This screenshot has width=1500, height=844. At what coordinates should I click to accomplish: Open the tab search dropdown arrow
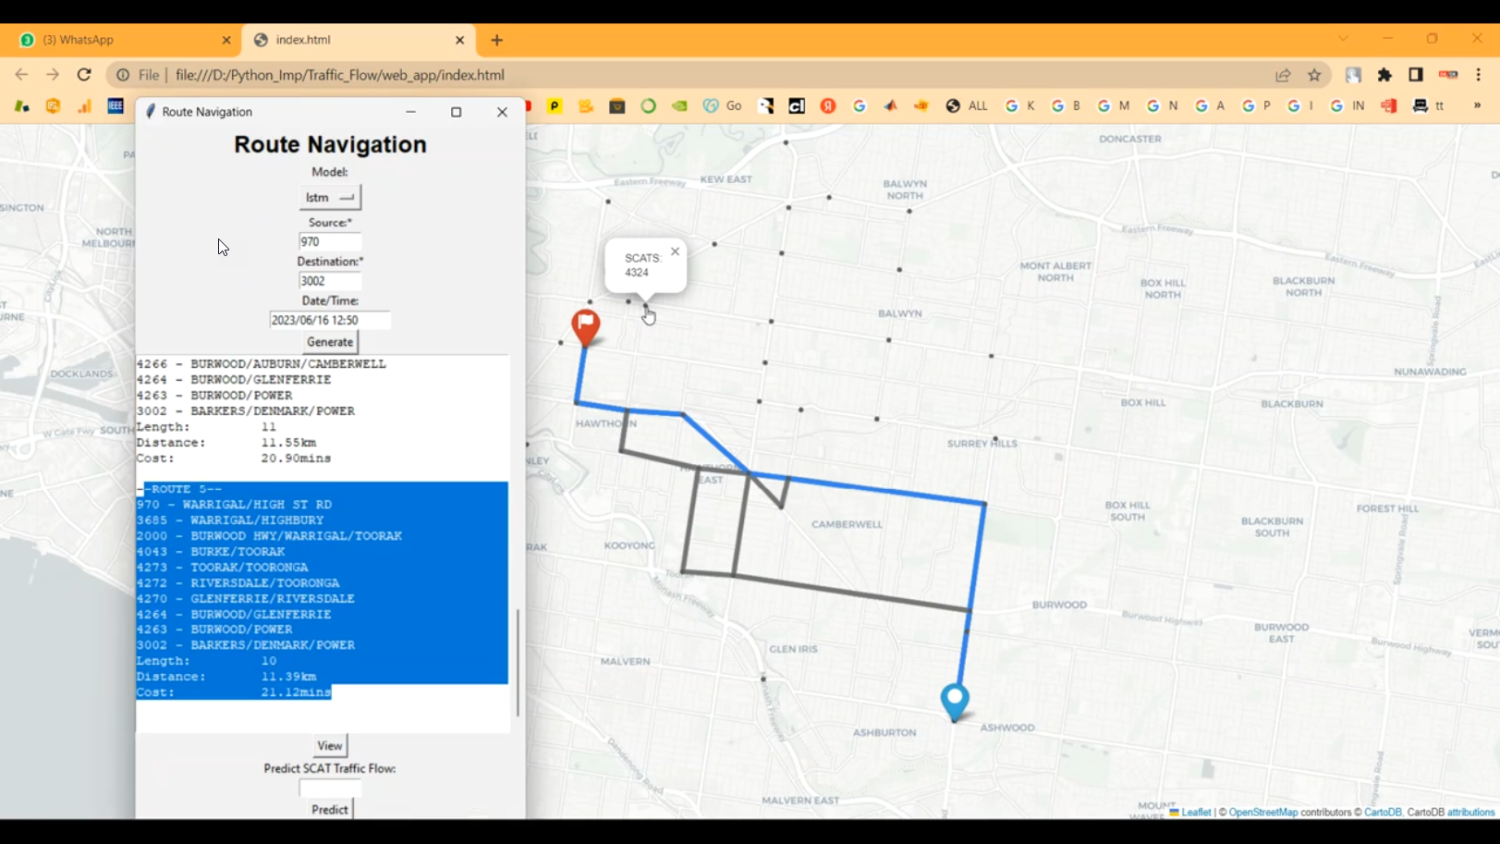tap(1343, 39)
